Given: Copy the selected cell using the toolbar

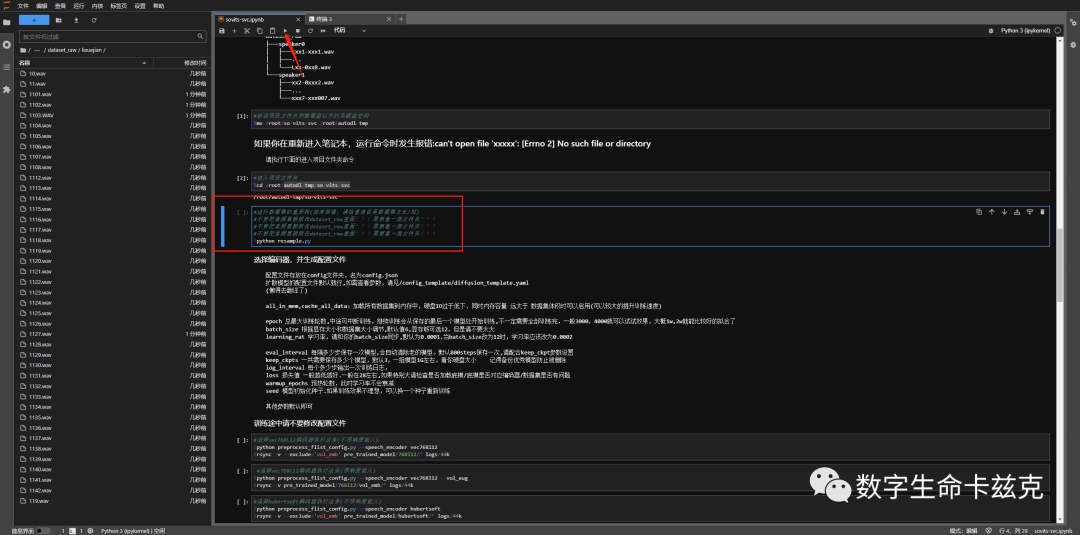Looking at the screenshot, I should (260, 30).
